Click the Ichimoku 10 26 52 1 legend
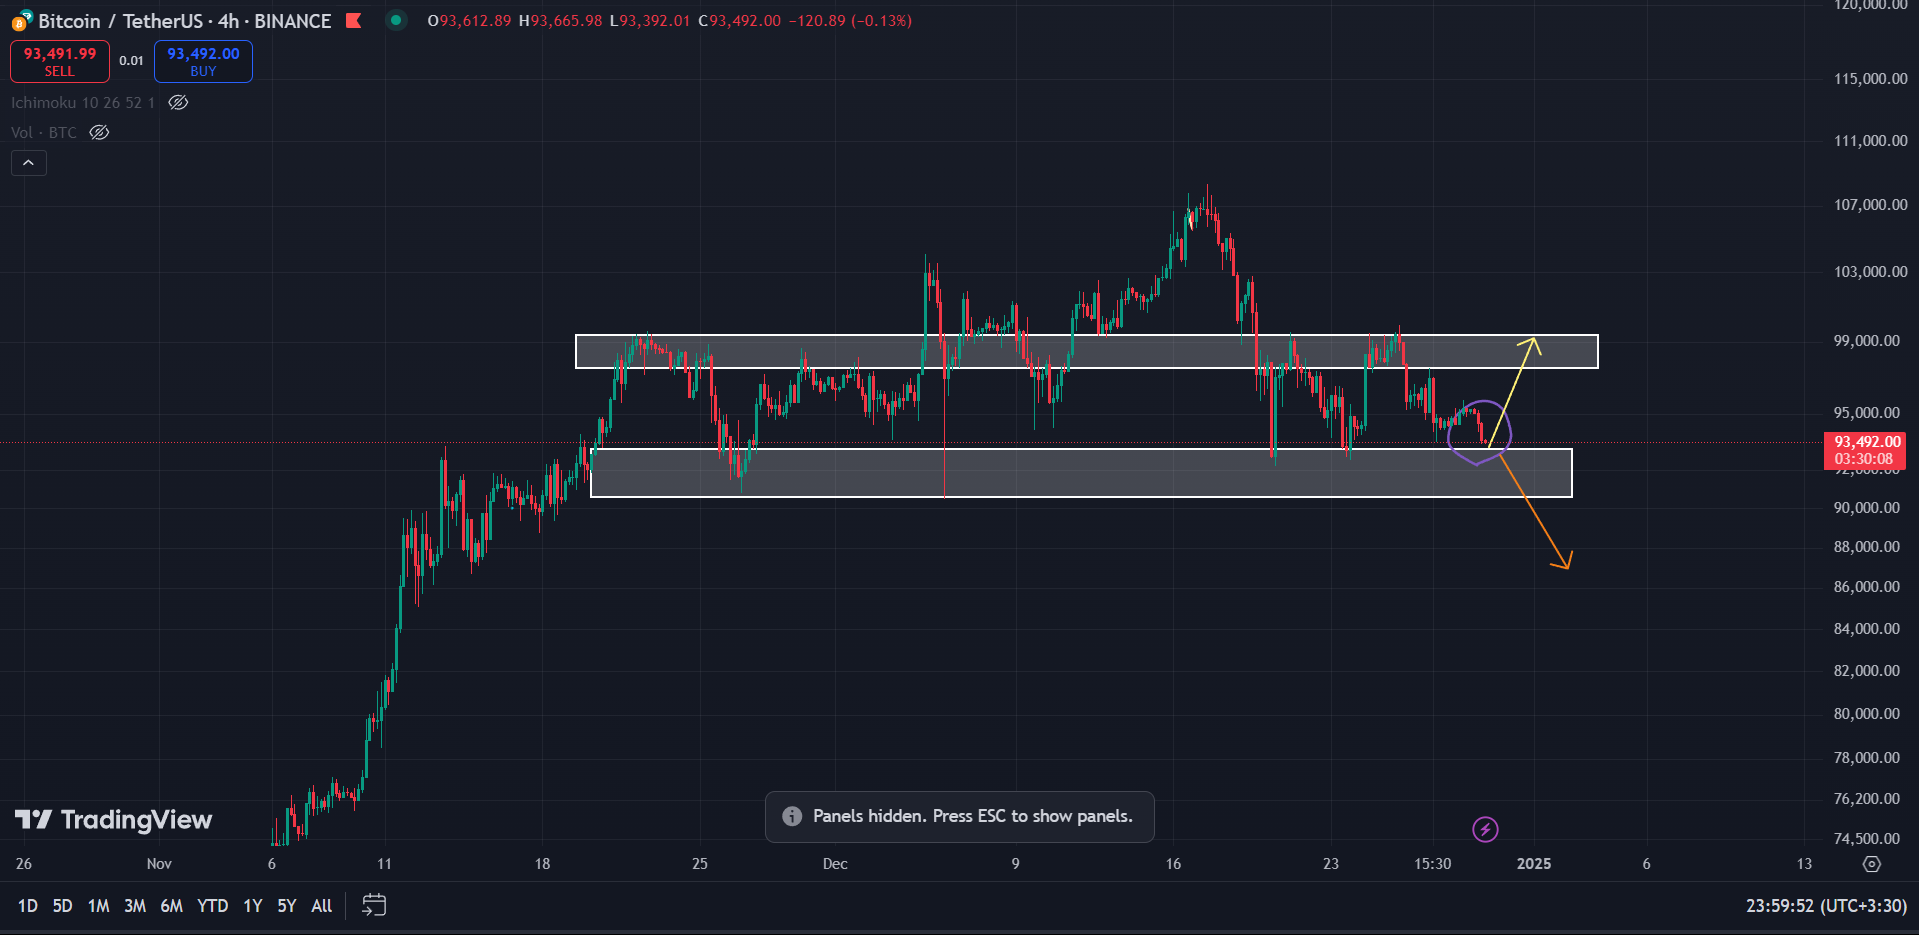This screenshot has width=1919, height=935. click(83, 102)
